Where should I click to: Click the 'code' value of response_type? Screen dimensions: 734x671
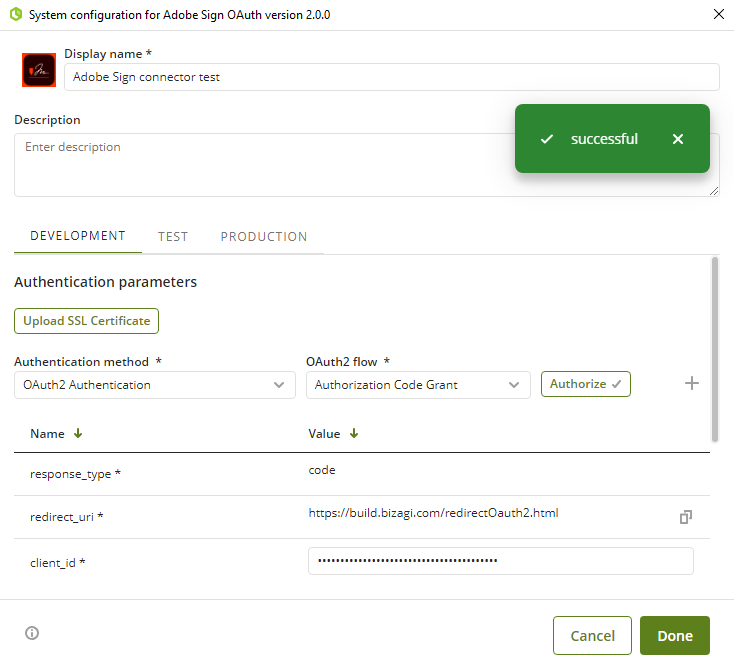coord(322,470)
